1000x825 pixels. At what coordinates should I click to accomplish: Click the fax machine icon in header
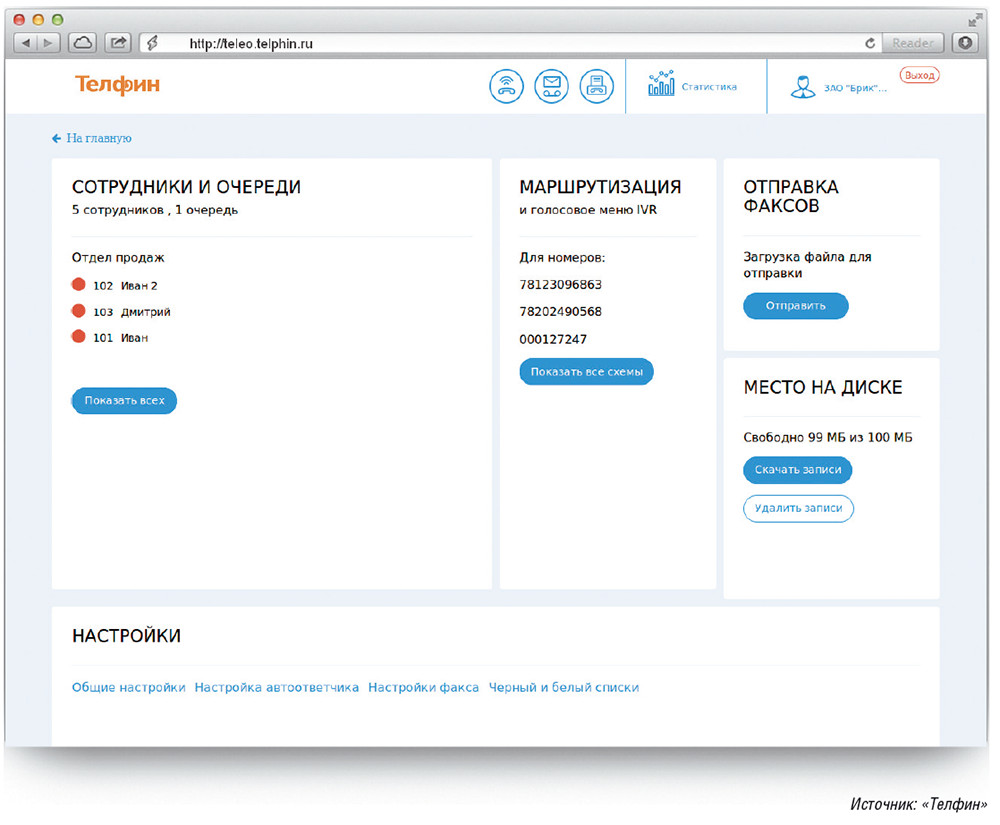(596, 86)
